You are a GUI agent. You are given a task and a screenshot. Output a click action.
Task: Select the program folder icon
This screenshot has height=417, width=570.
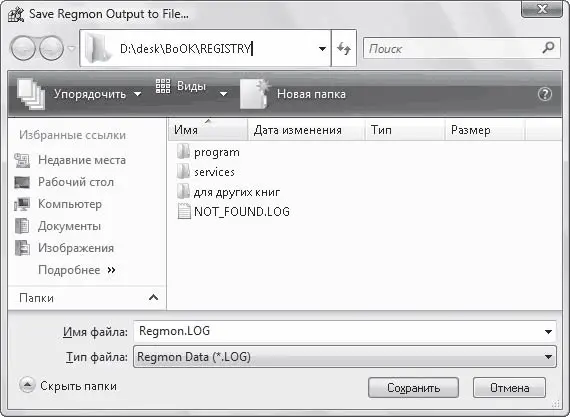pos(183,151)
